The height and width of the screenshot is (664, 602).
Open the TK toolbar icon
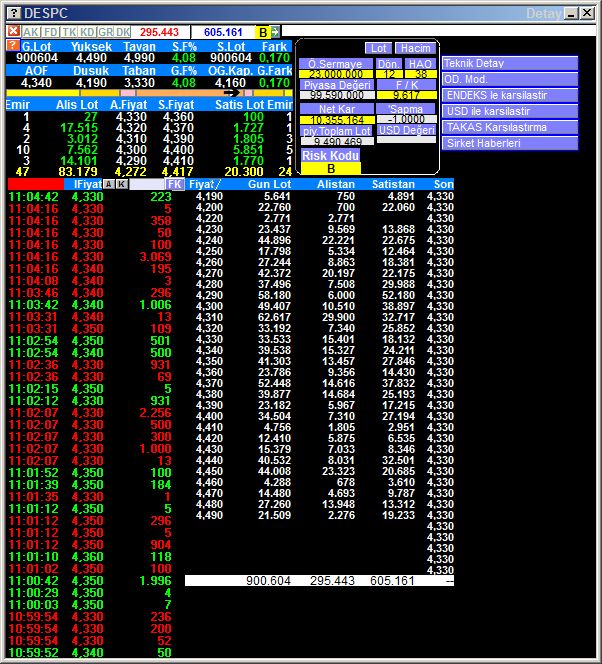pos(69,32)
